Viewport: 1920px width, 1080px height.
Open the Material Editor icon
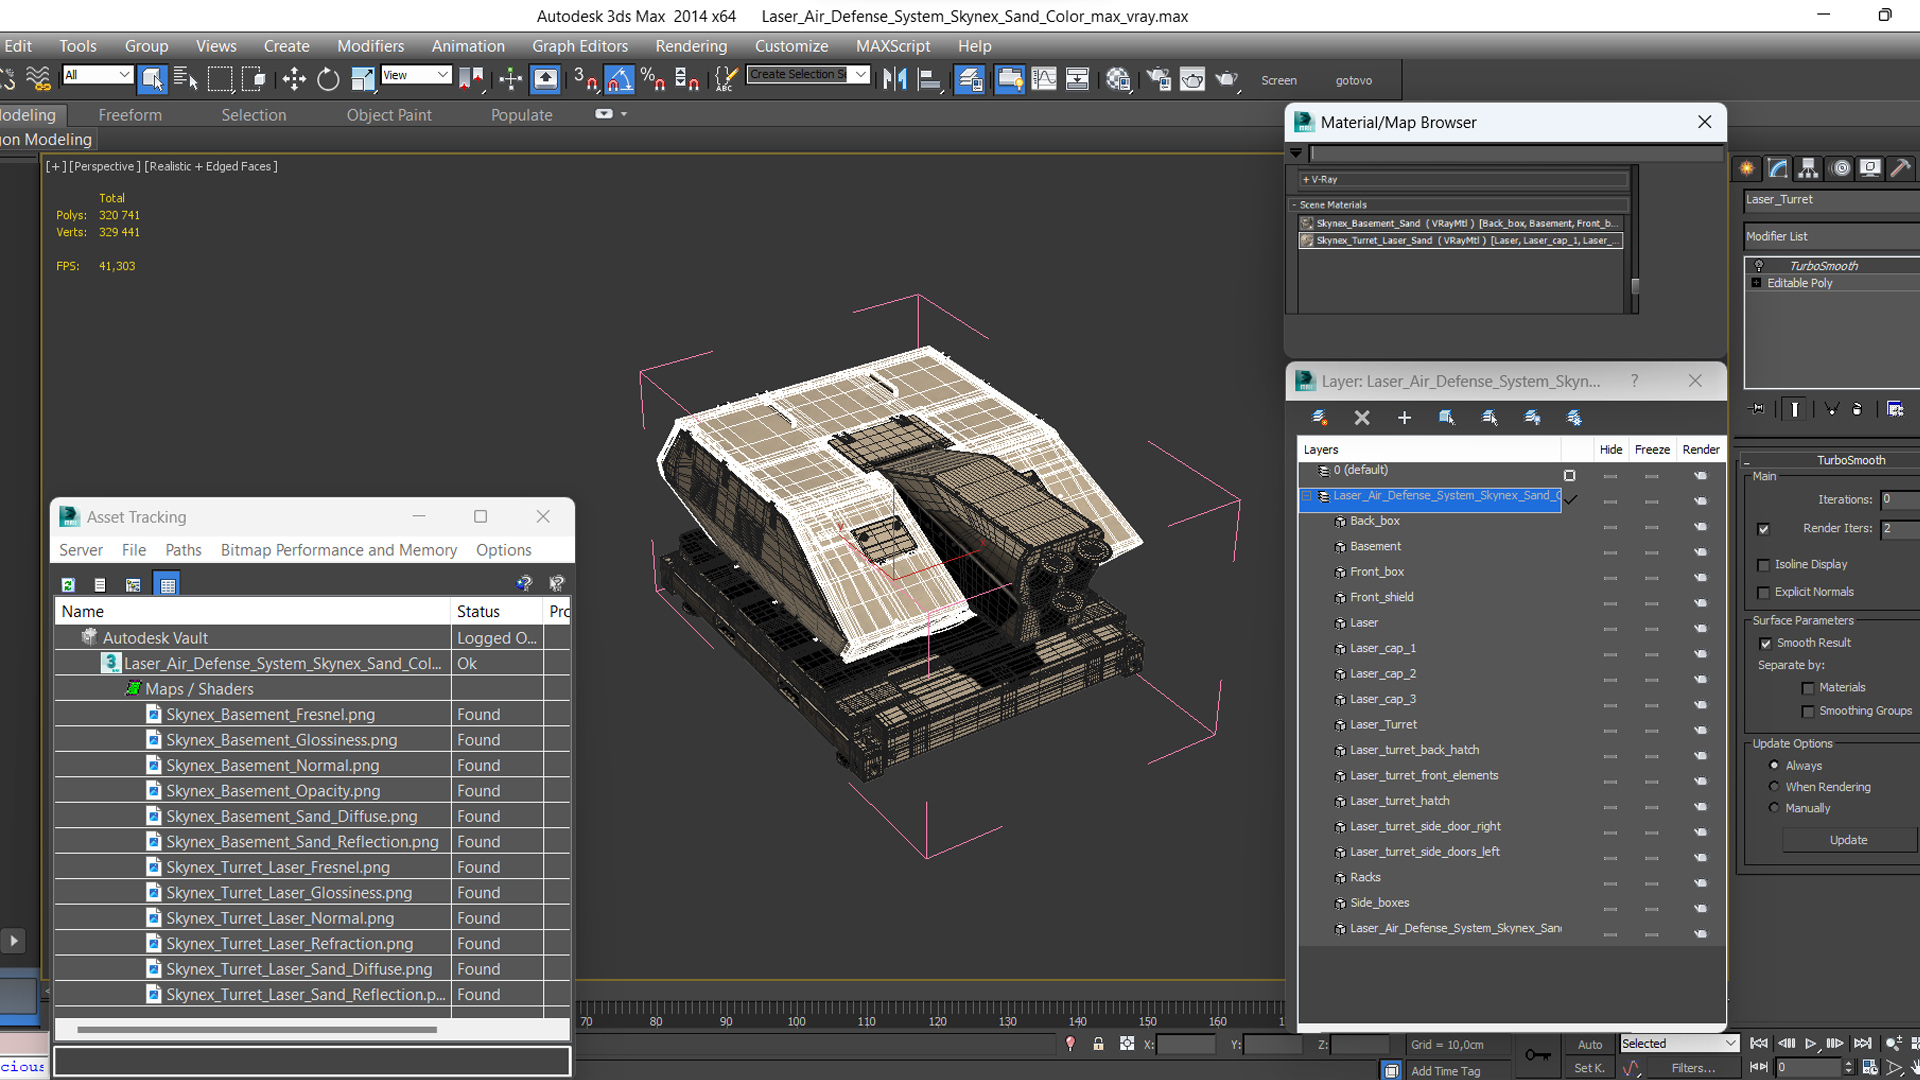click(1118, 79)
